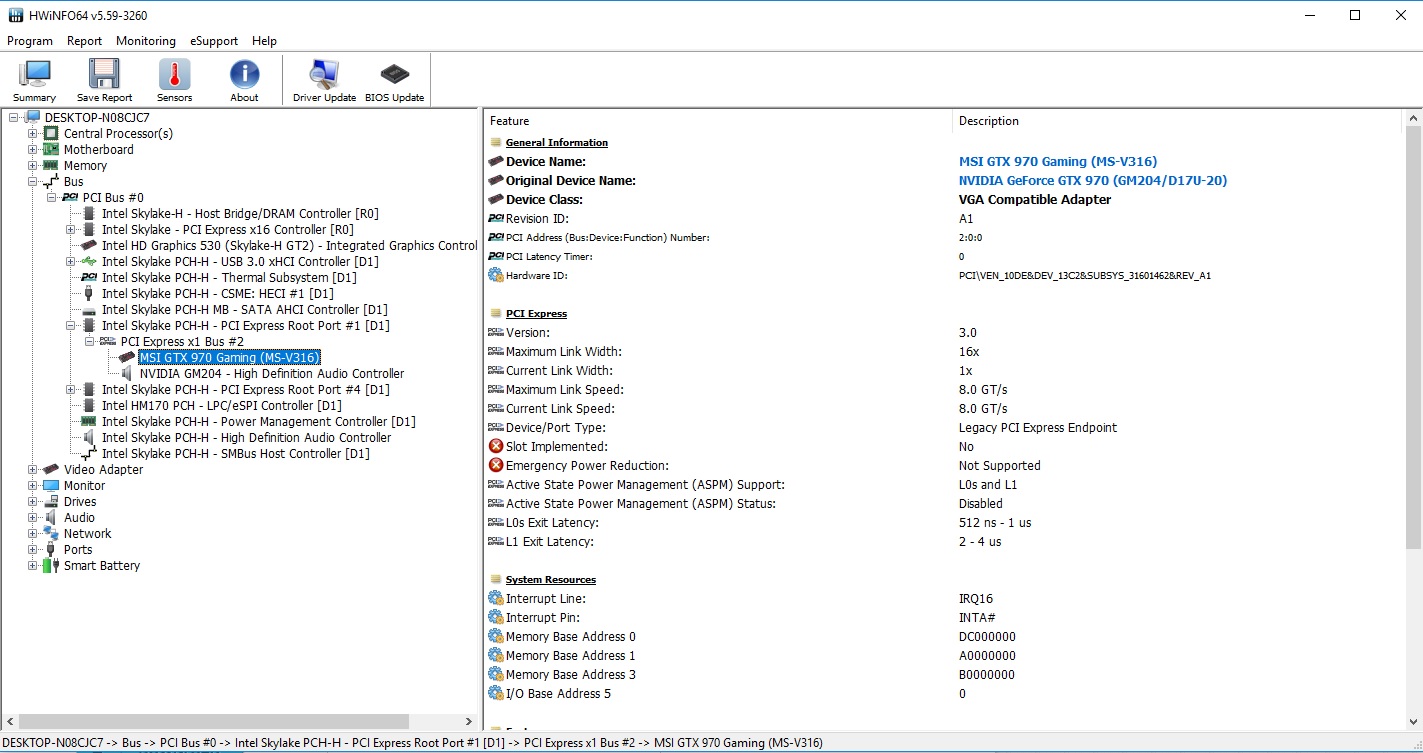This screenshot has height=753, width=1423.
Task: Click the status bar device path
Action: 412,743
